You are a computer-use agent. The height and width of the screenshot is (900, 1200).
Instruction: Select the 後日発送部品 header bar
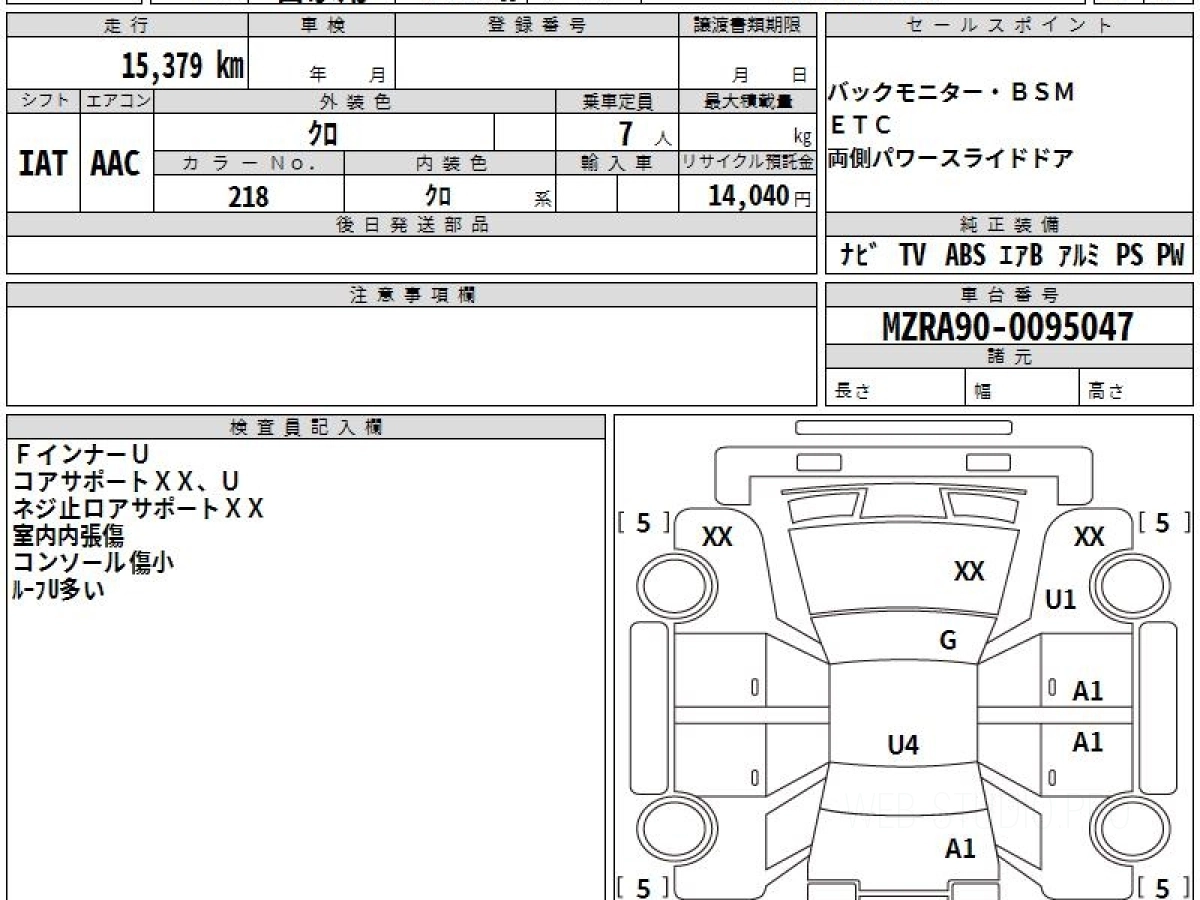coord(412,225)
